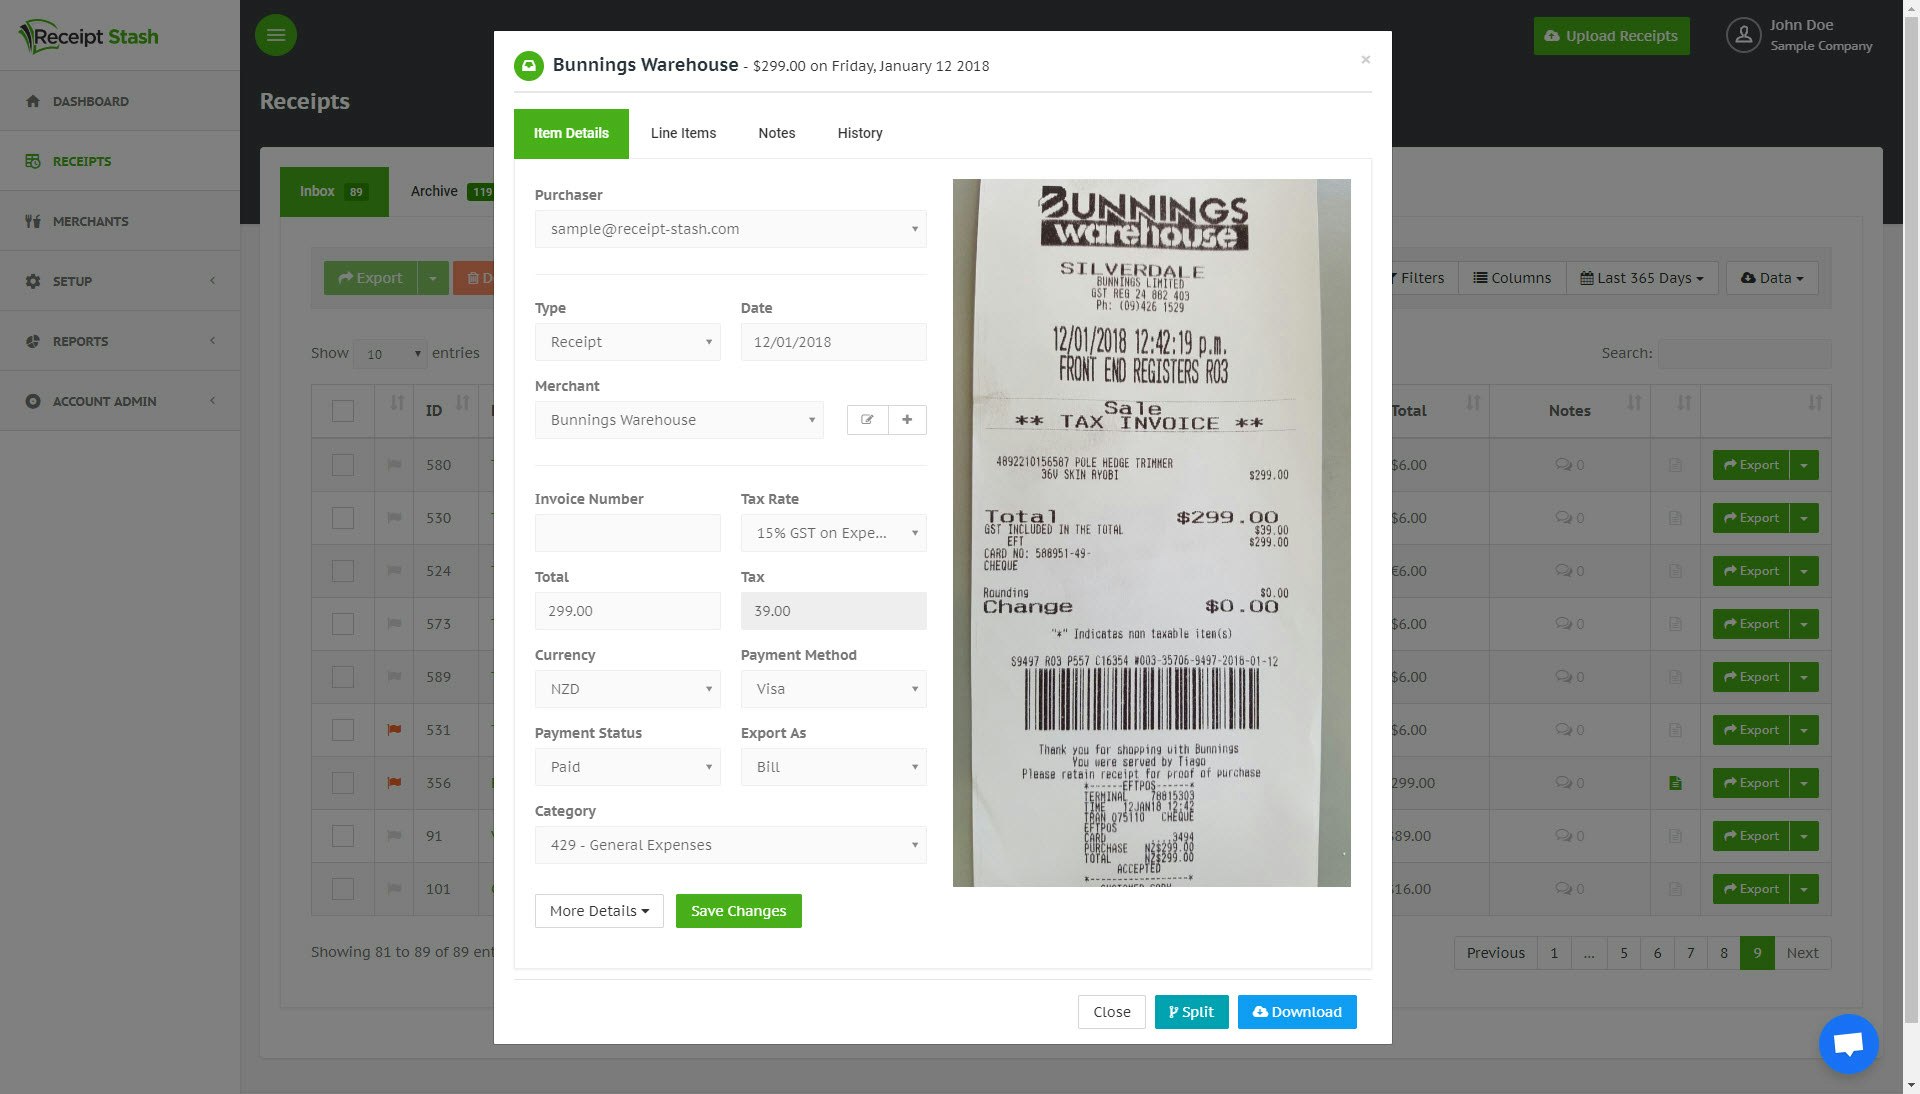This screenshot has width=1920, height=1094.
Task: Select Merchants in the sidebar
Action: [x=90, y=221]
